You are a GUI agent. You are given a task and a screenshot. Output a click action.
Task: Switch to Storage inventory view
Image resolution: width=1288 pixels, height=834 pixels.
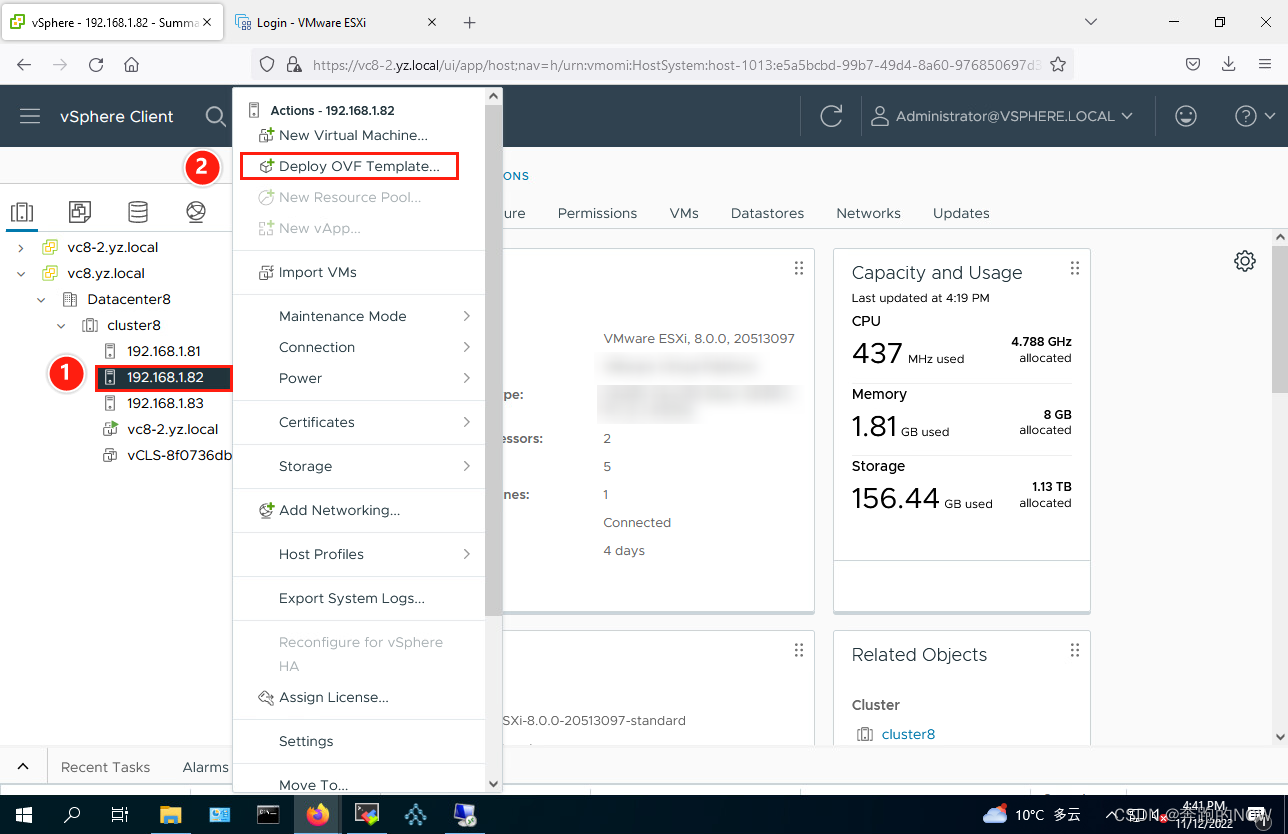coord(138,212)
